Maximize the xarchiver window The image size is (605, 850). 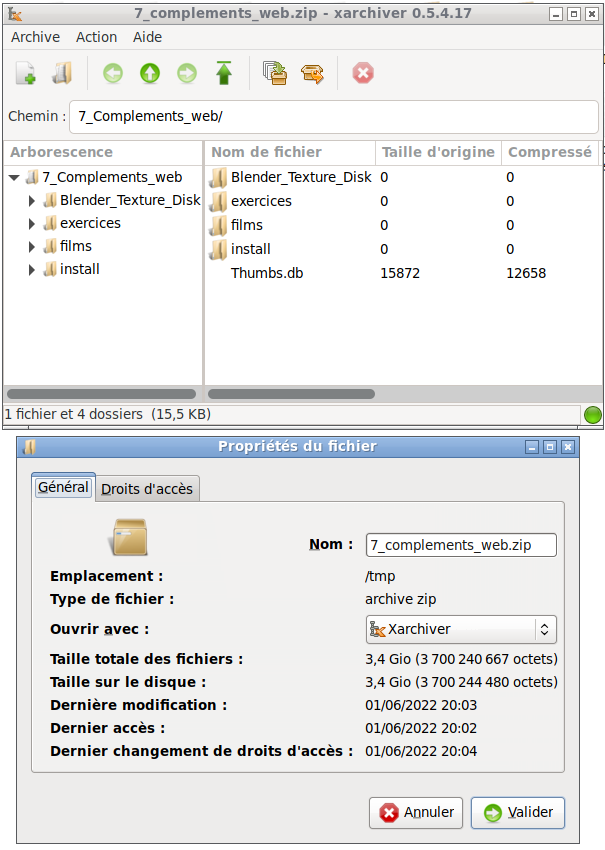[574, 14]
